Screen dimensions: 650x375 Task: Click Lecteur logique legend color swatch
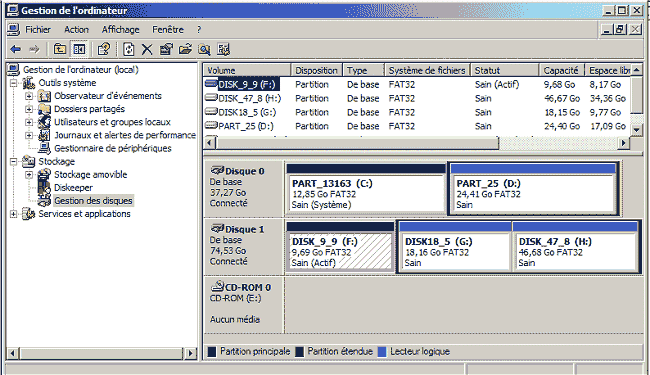coord(382,352)
